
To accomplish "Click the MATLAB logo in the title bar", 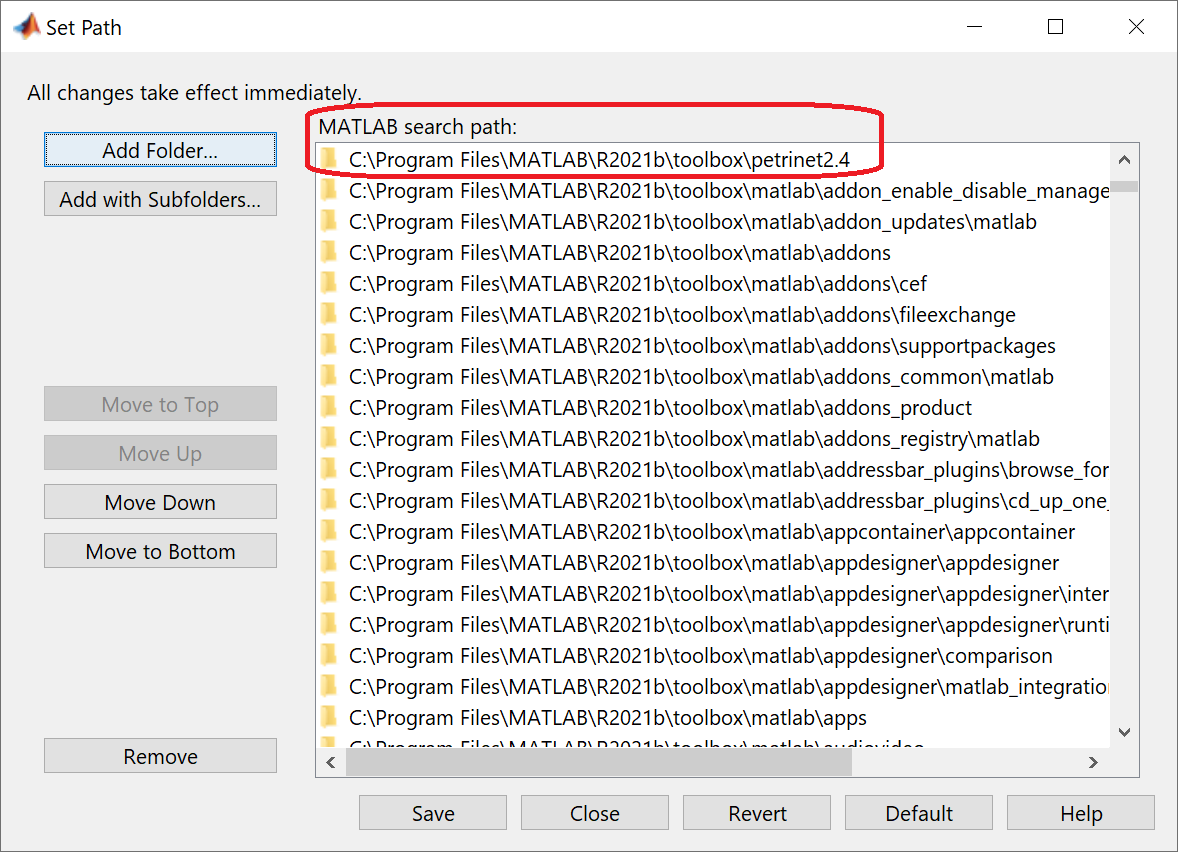I will click(26, 27).
